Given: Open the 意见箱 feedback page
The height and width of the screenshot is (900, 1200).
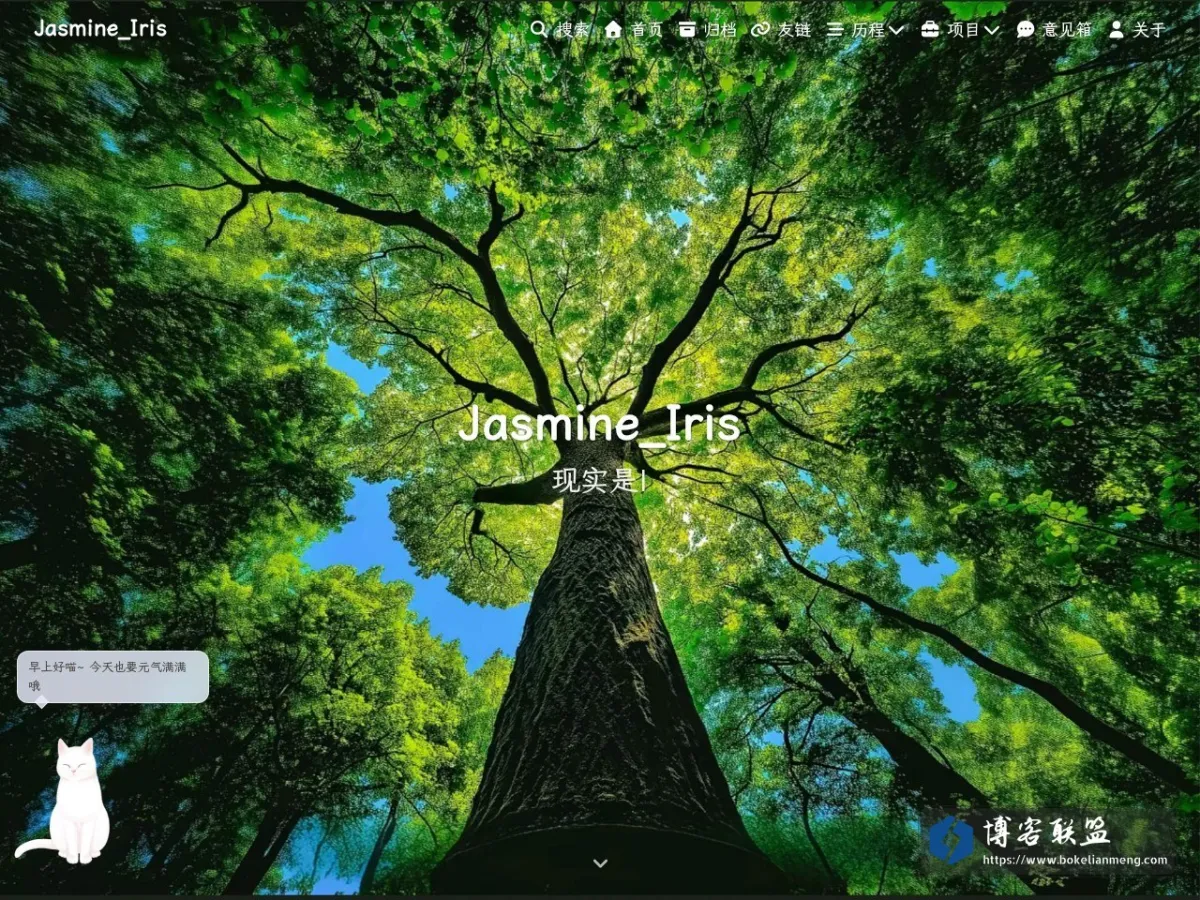Looking at the screenshot, I should (x=1068, y=29).
